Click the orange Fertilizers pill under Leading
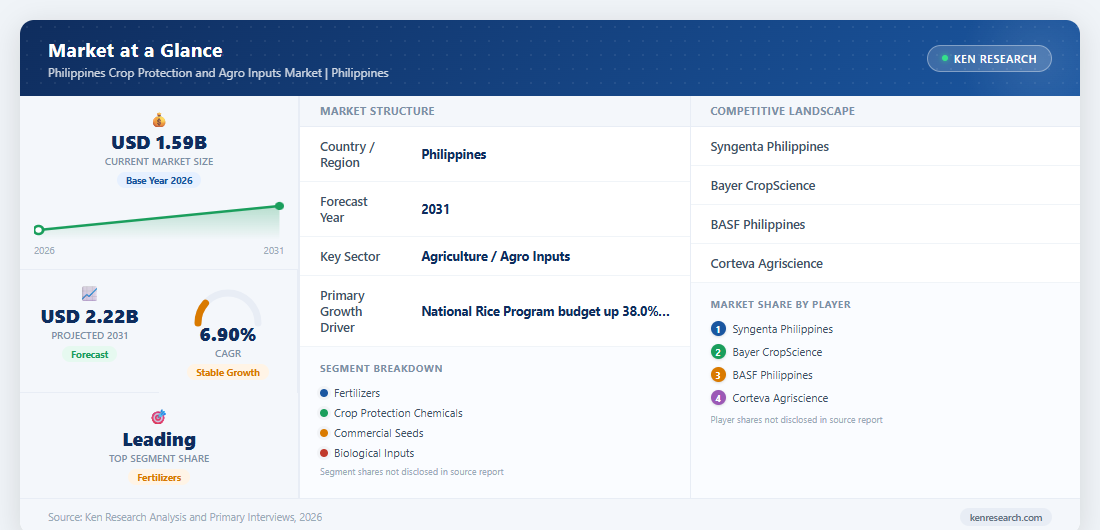The image size is (1100, 530). click(x=159, y=477)
